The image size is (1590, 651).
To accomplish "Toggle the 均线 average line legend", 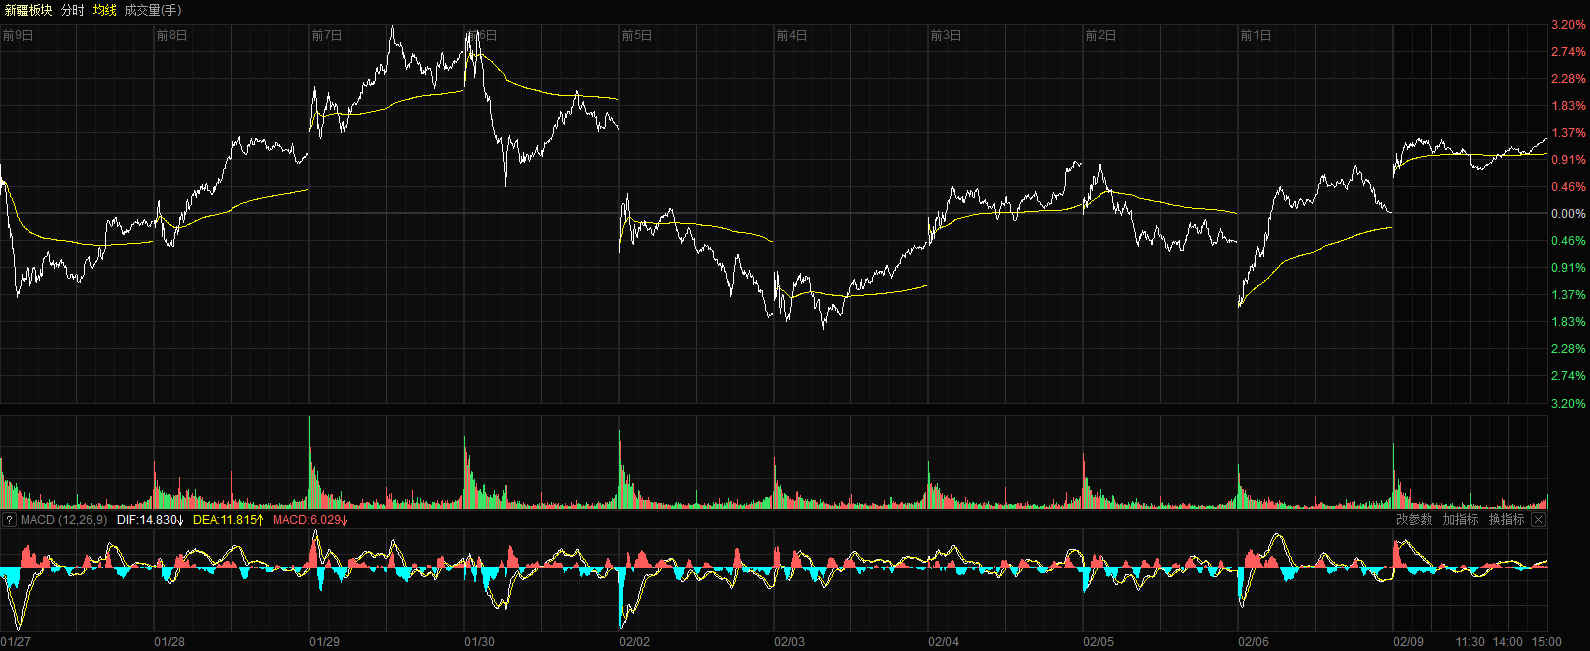I will coord(104,10).
